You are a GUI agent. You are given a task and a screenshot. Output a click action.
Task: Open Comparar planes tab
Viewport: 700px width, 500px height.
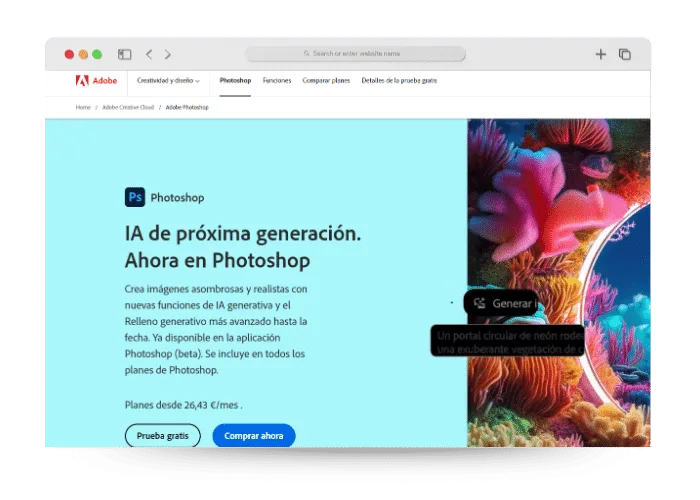click(x=326, y=80)
